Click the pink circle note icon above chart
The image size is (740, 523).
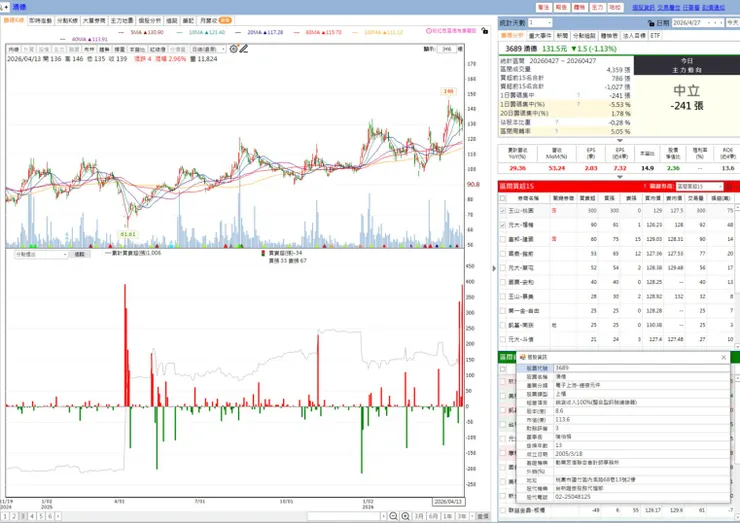click(x=429, y=31)
